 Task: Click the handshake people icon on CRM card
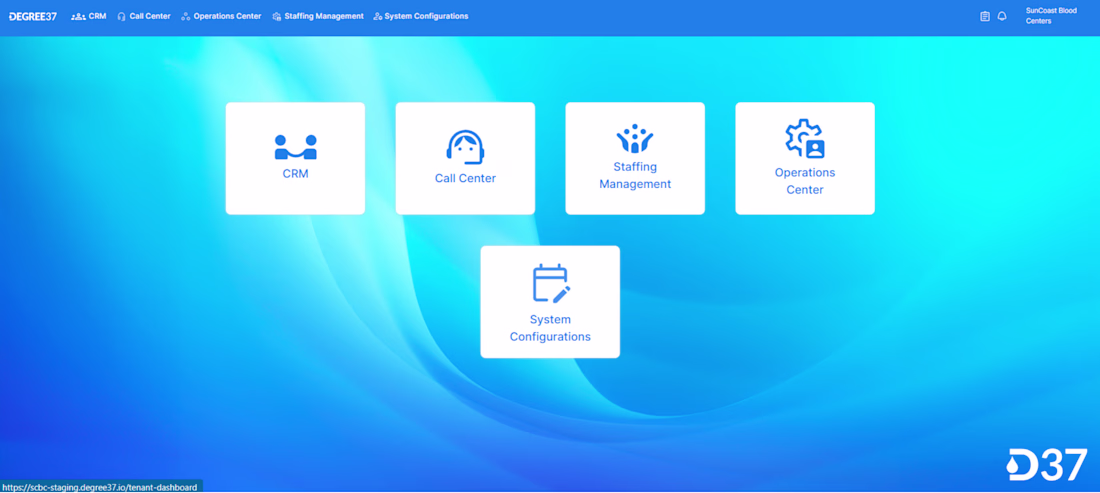pos(295,147)
